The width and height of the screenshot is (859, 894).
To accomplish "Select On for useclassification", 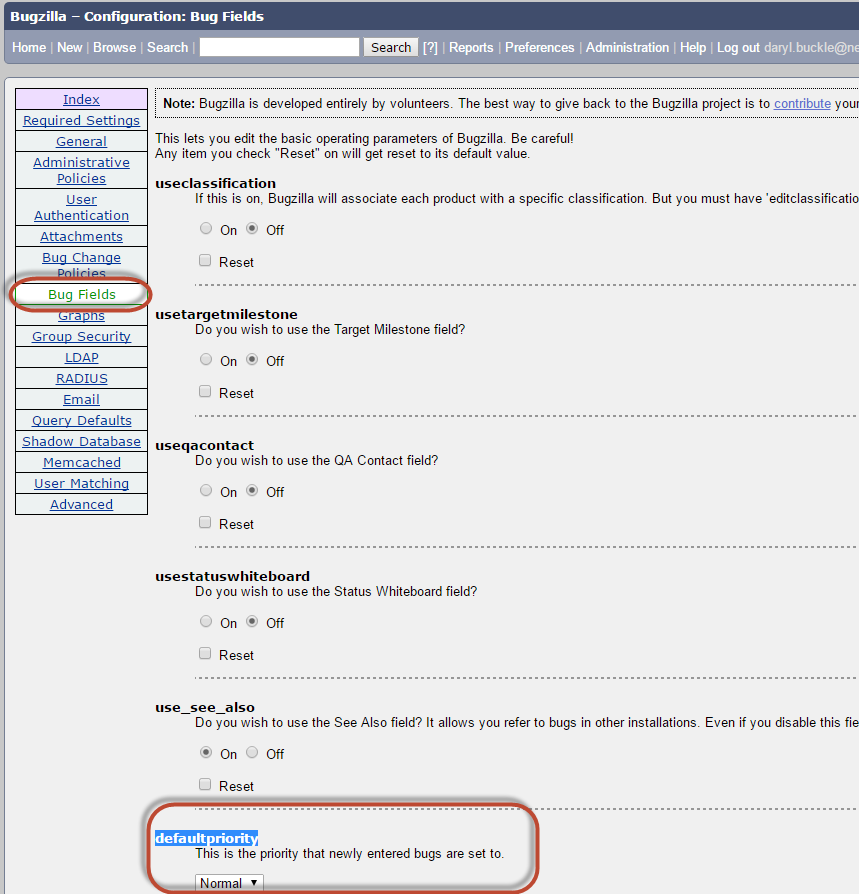I will pyautogui.click(x=206, y=229).
